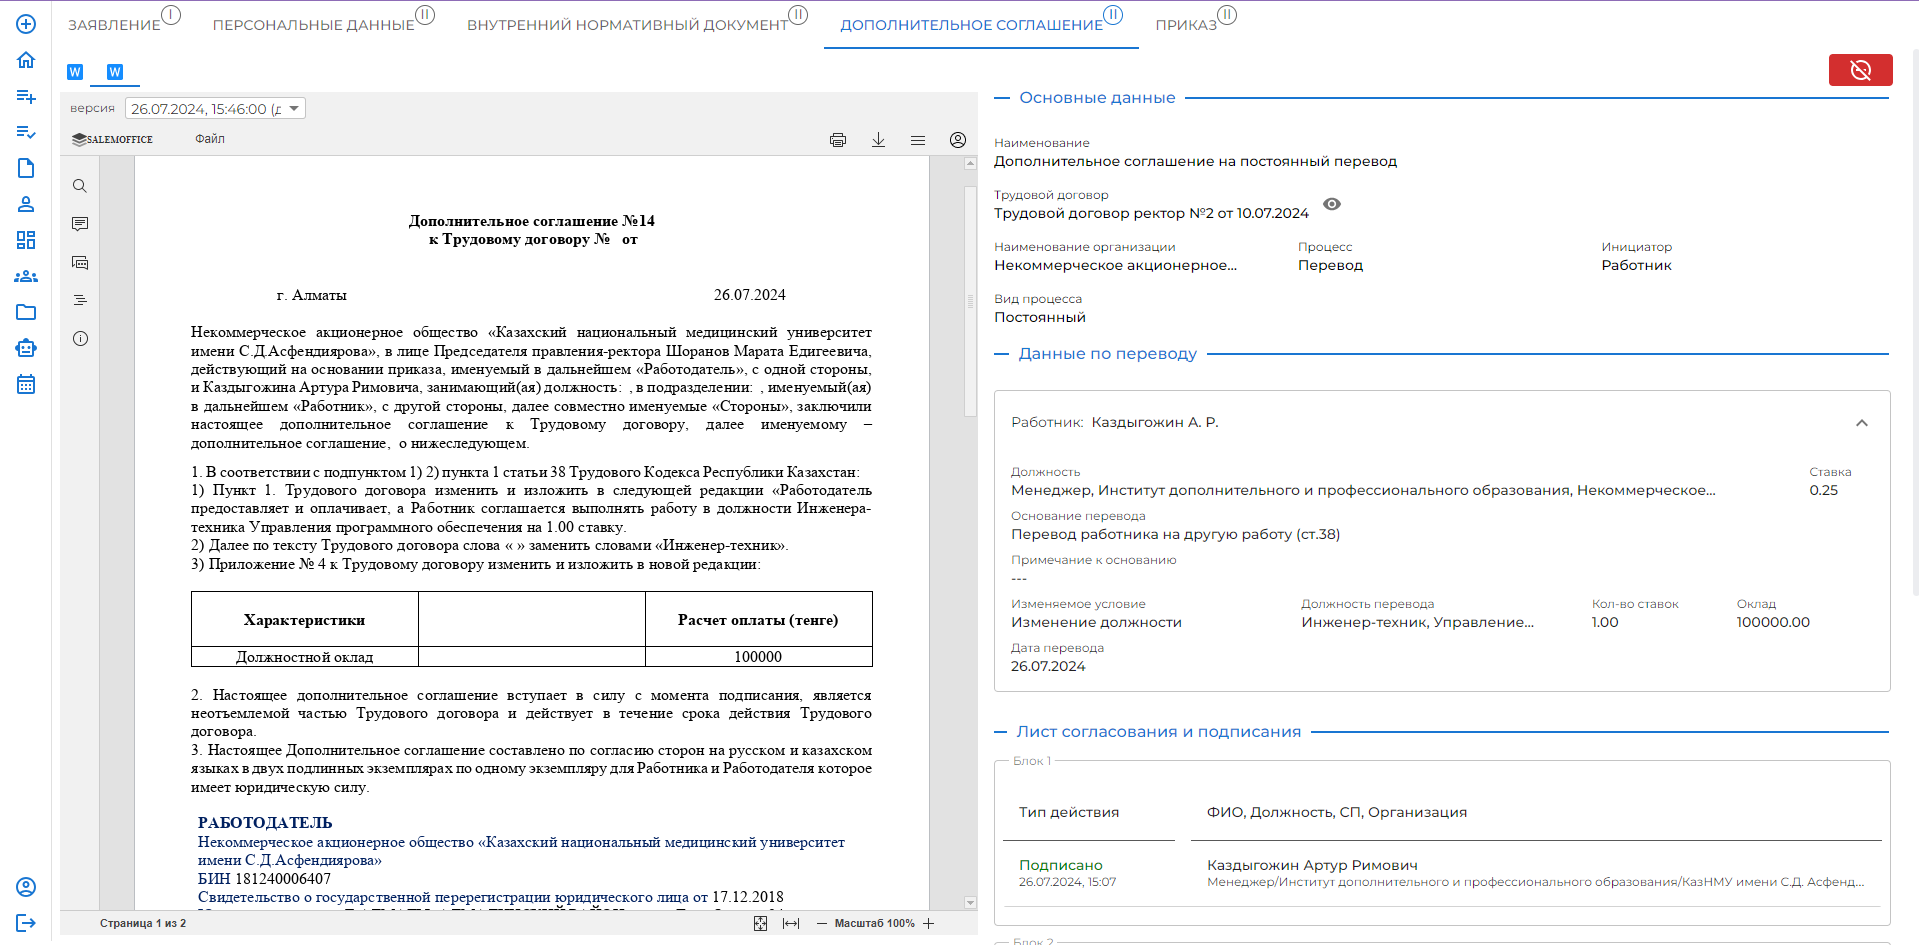Open the home page from left sidebar

click(x=26, y=60)
